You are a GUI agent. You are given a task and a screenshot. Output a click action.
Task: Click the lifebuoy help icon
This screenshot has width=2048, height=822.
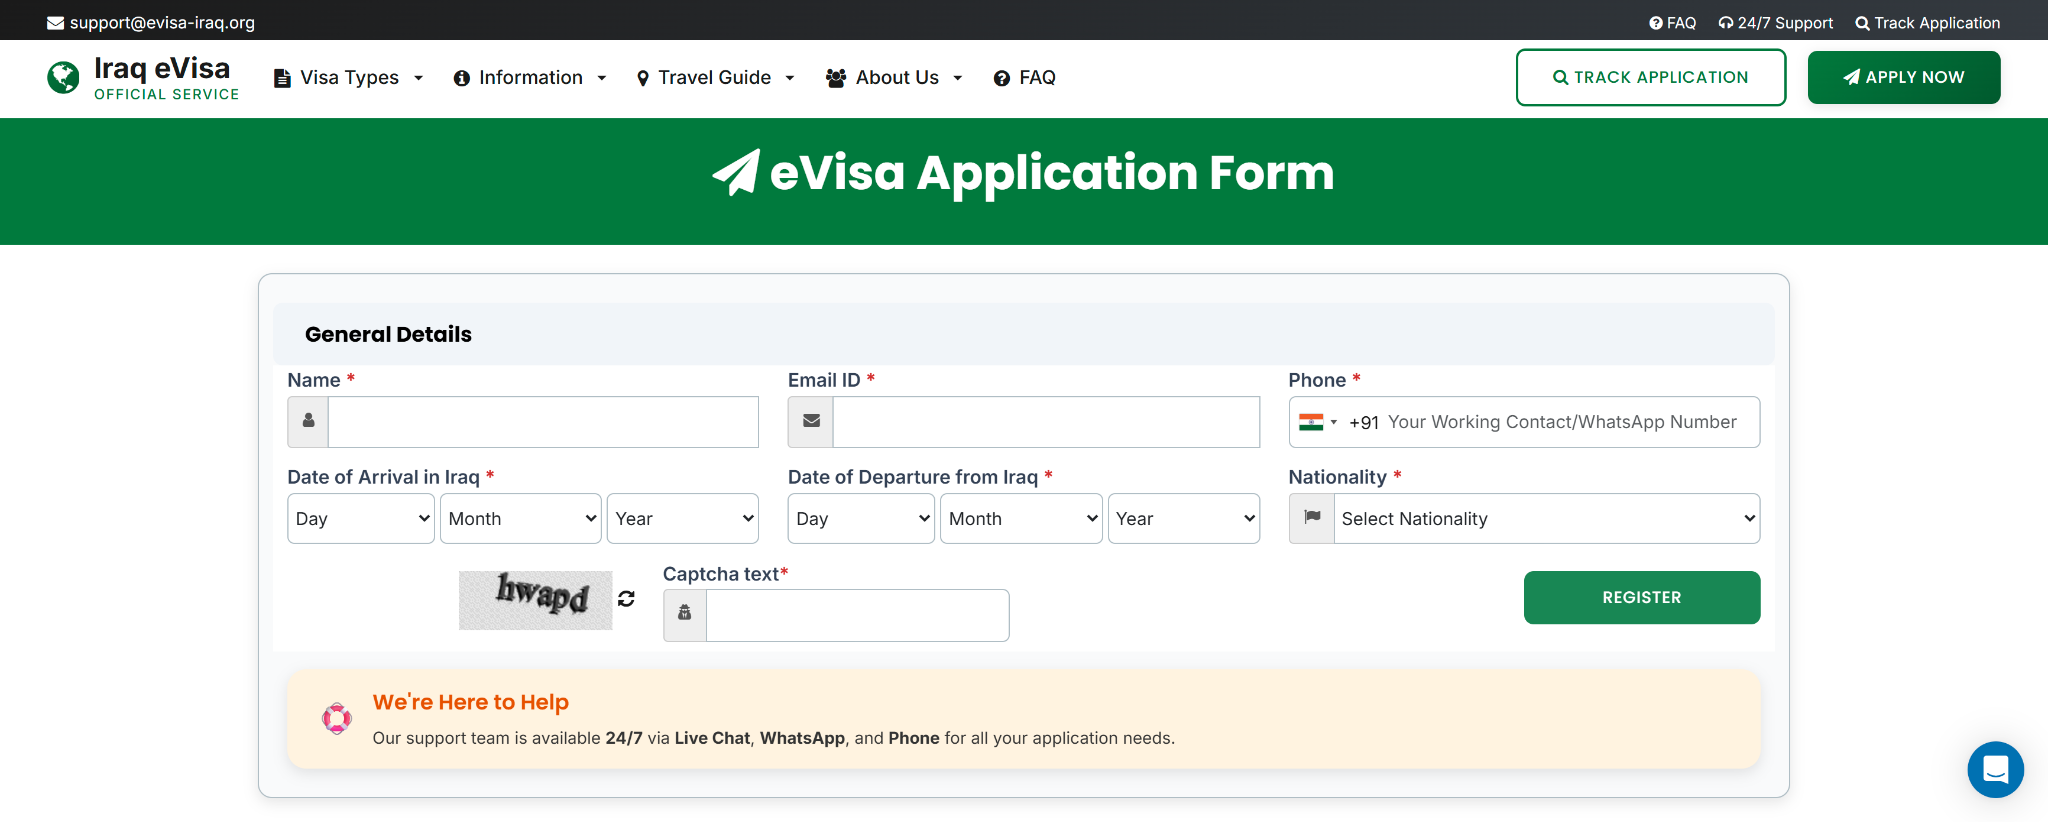pos(337,718)
